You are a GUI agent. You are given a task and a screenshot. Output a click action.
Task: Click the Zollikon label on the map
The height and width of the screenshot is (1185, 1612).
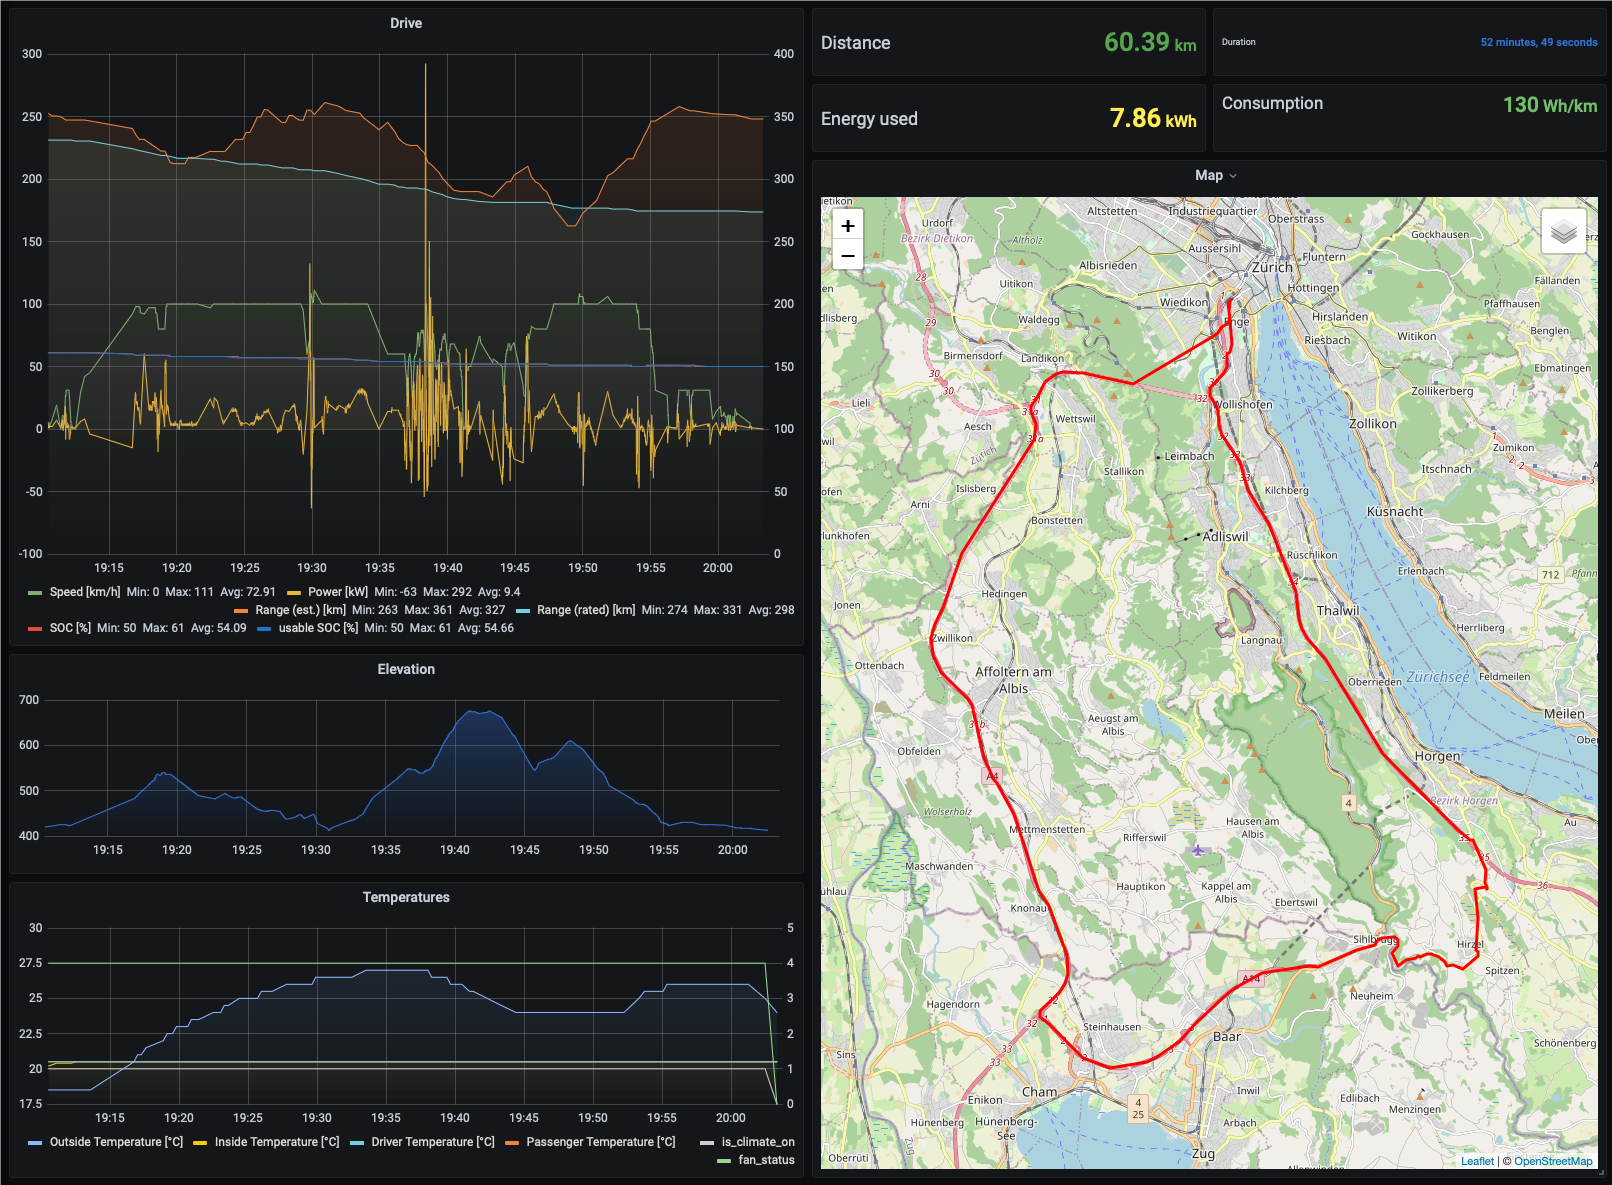point(1373,423)
